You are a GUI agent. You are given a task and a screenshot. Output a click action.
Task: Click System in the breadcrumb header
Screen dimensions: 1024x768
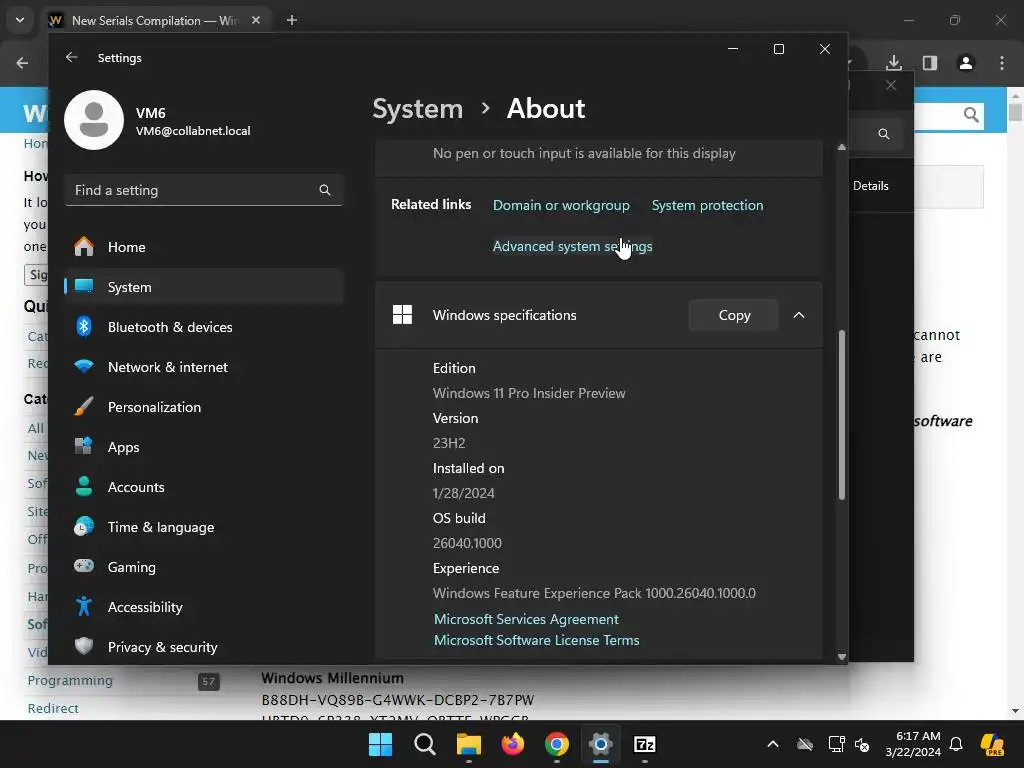point(417,108)
